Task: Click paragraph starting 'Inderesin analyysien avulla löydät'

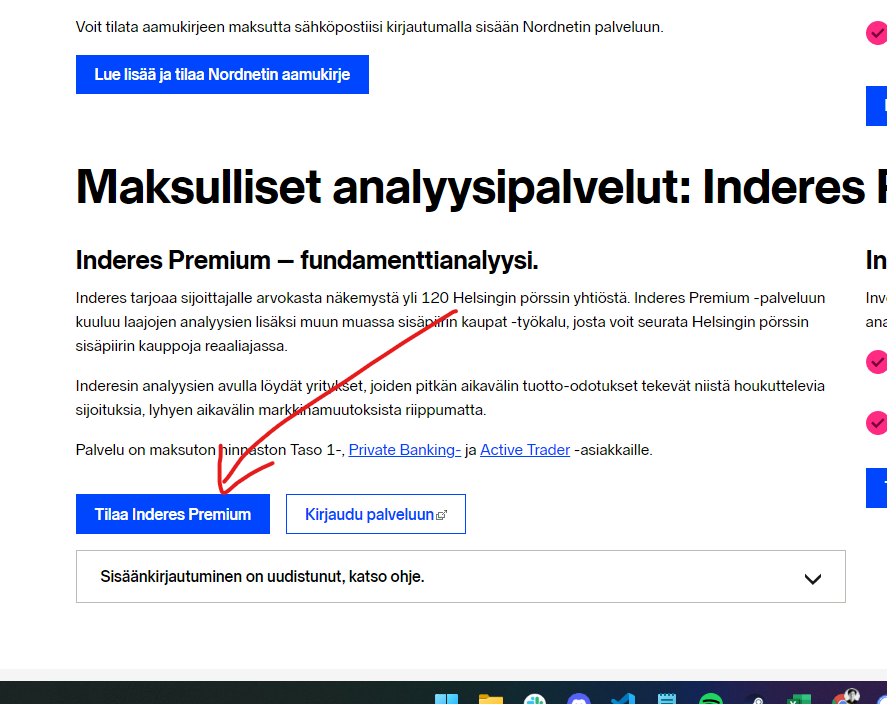Action: click(x=450, y=398)
